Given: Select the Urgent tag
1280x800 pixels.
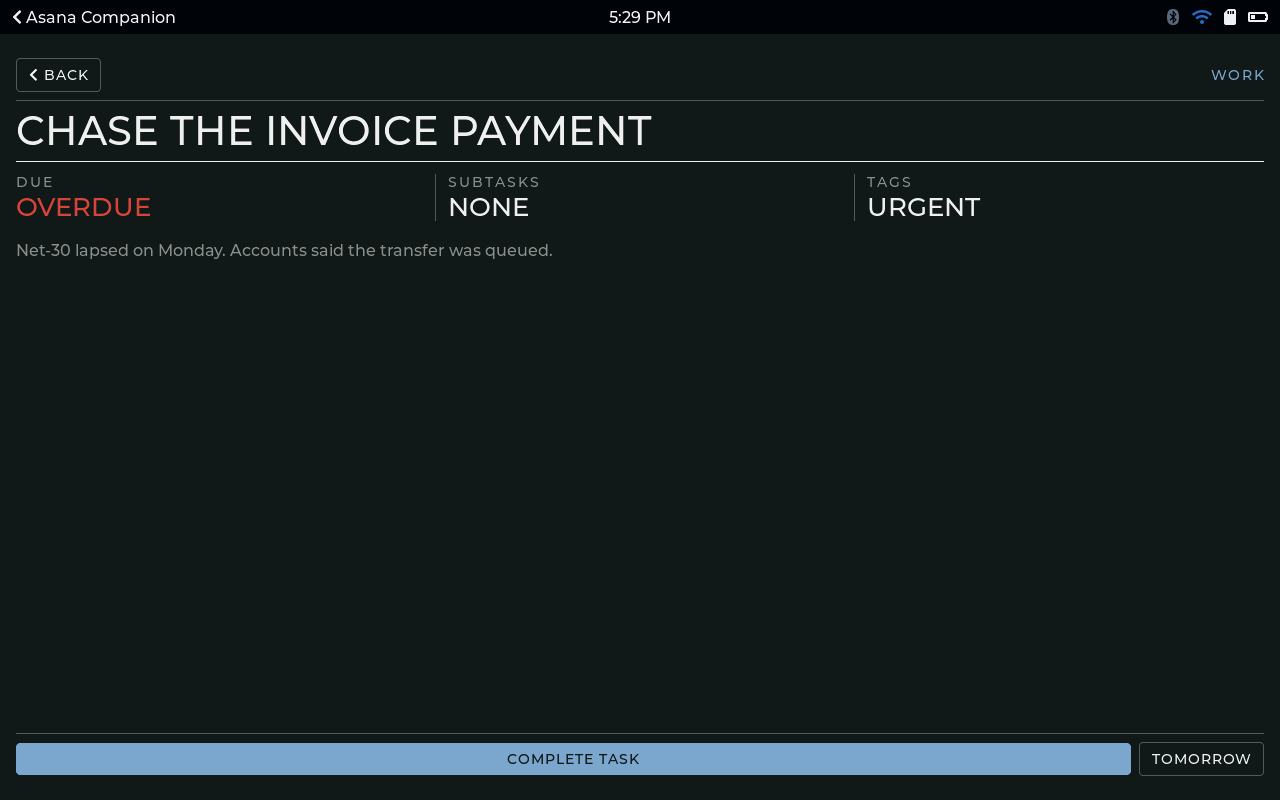Looking at the screenshot, I should click(923, 207).
